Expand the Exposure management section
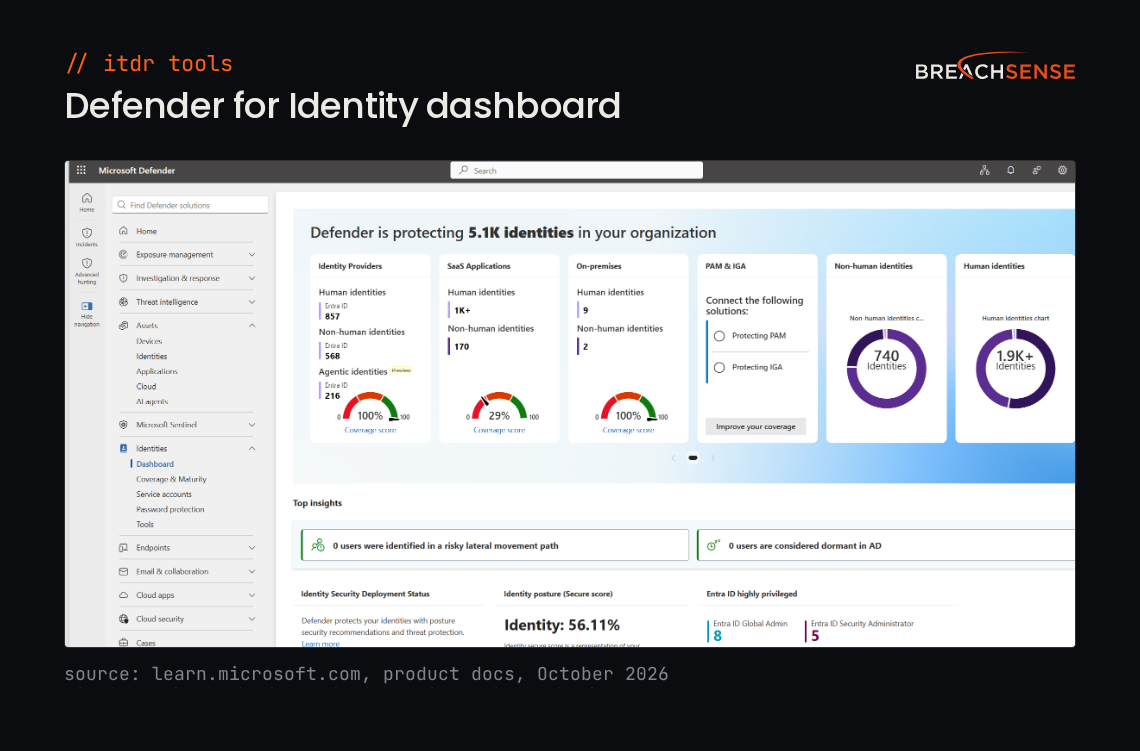The width and height of the screenshot is (1140, 751). (x=252, y=254)
